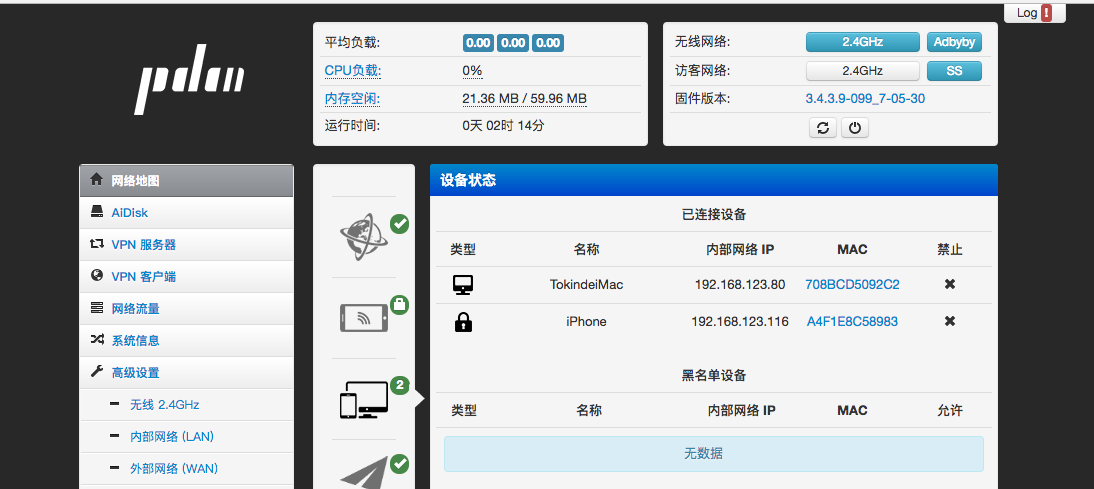Click the pdcn logo
This screenshot has width=1094, height=489.
coord(190,86)
